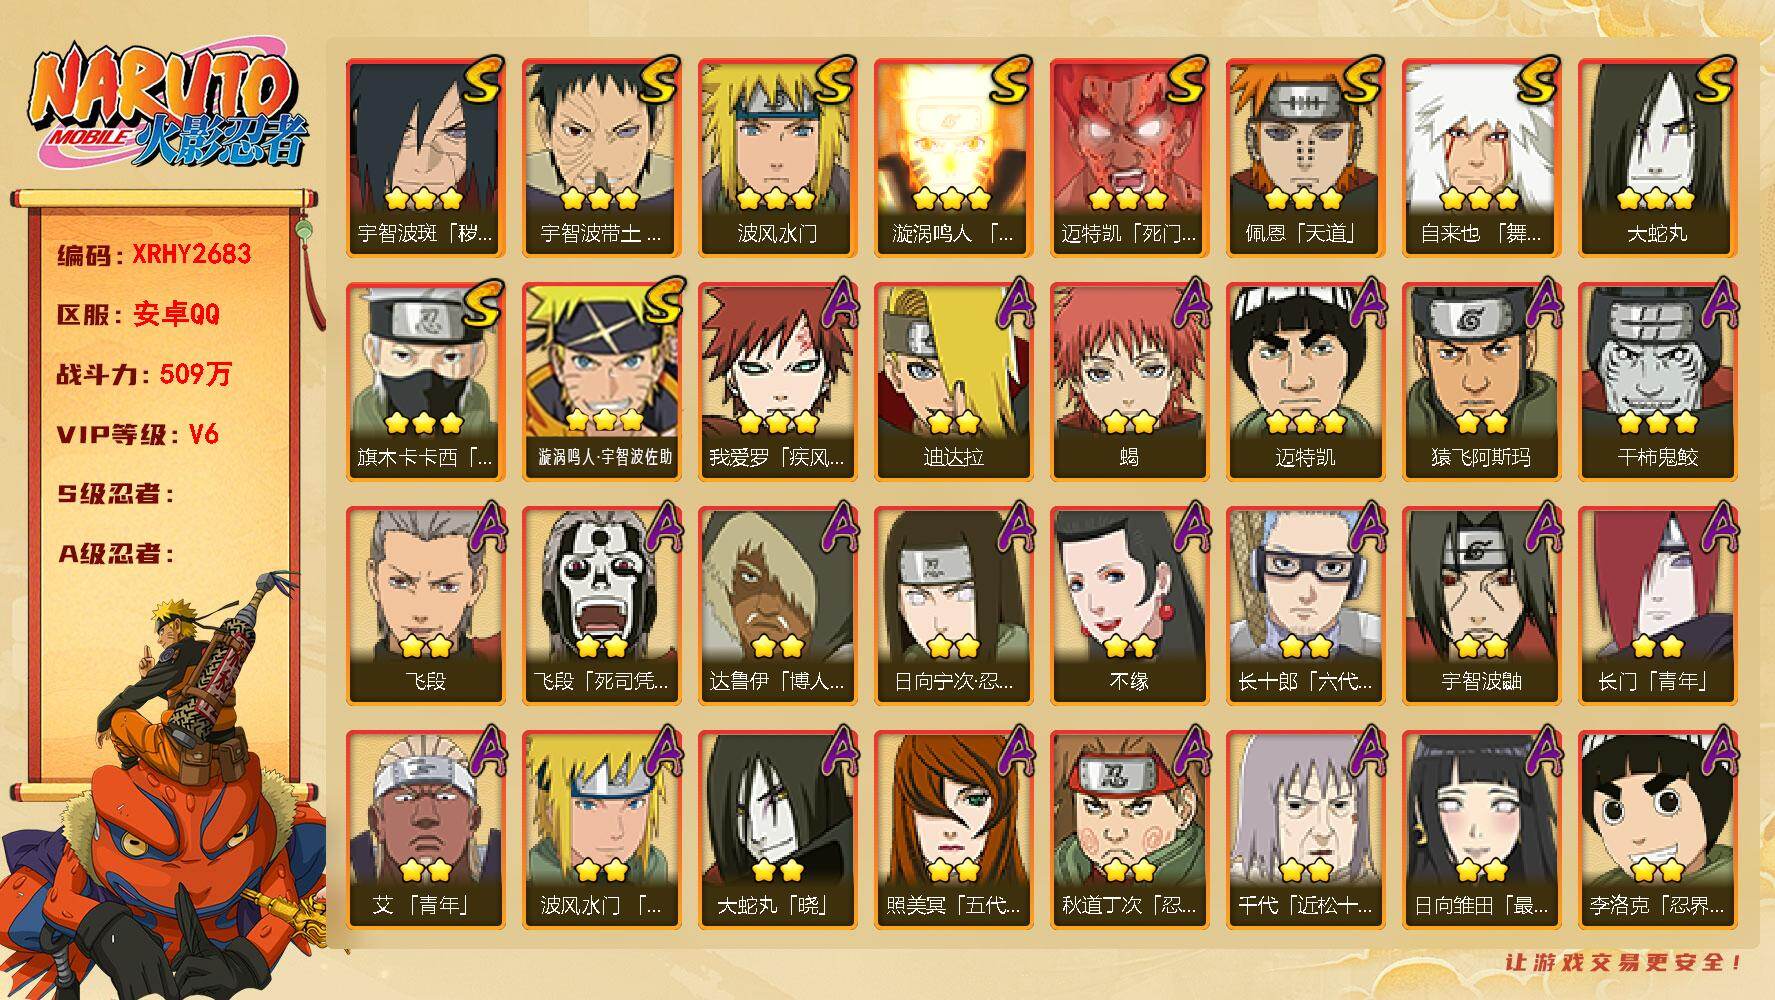Click the 迪达拉 ninja portrait
This screenshot has width=1775, height=1000.
pos(953,382)
